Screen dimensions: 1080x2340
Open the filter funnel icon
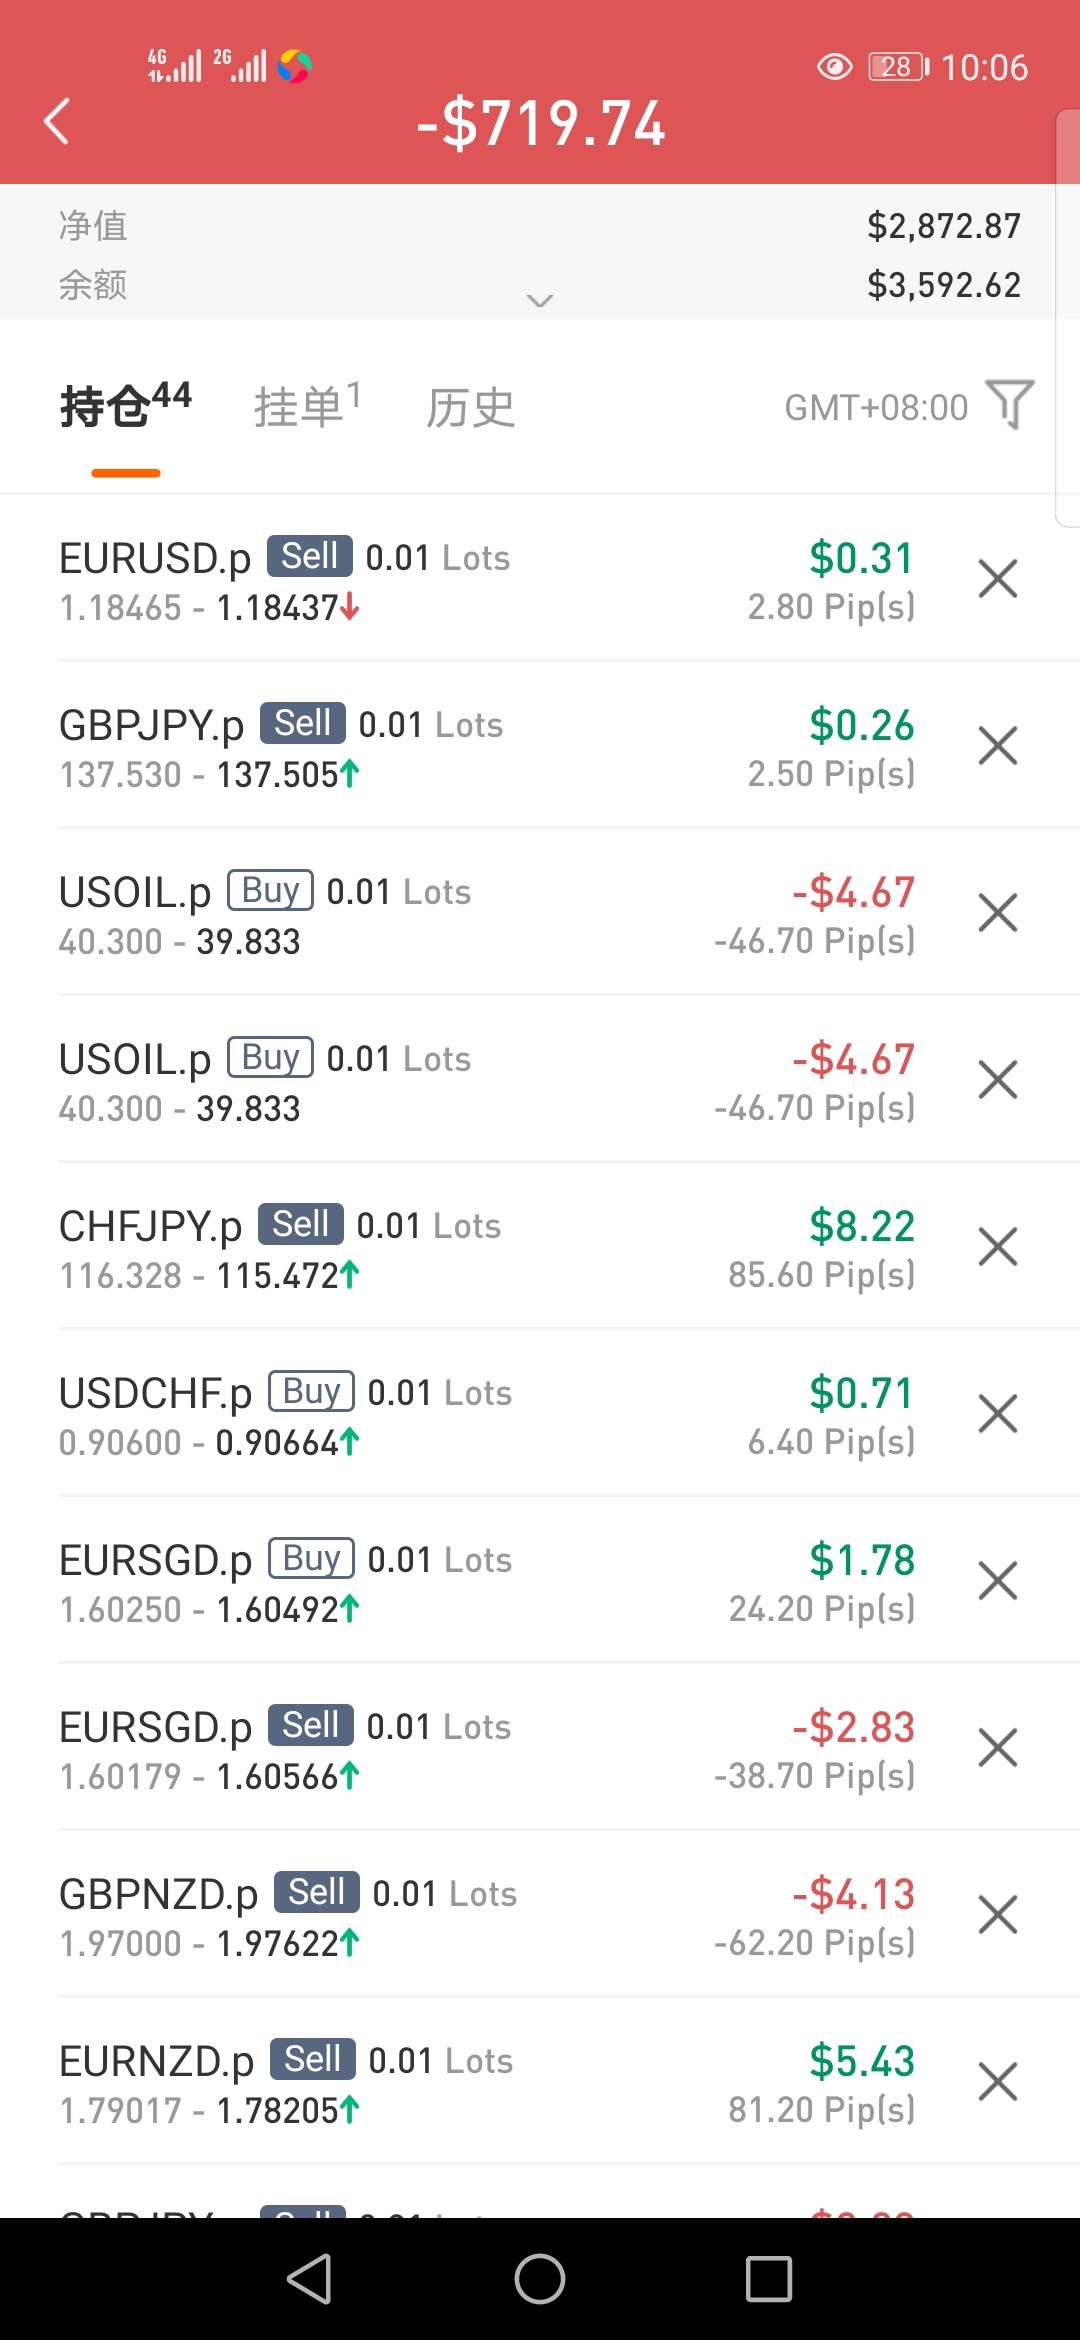tap(1009, 405)
